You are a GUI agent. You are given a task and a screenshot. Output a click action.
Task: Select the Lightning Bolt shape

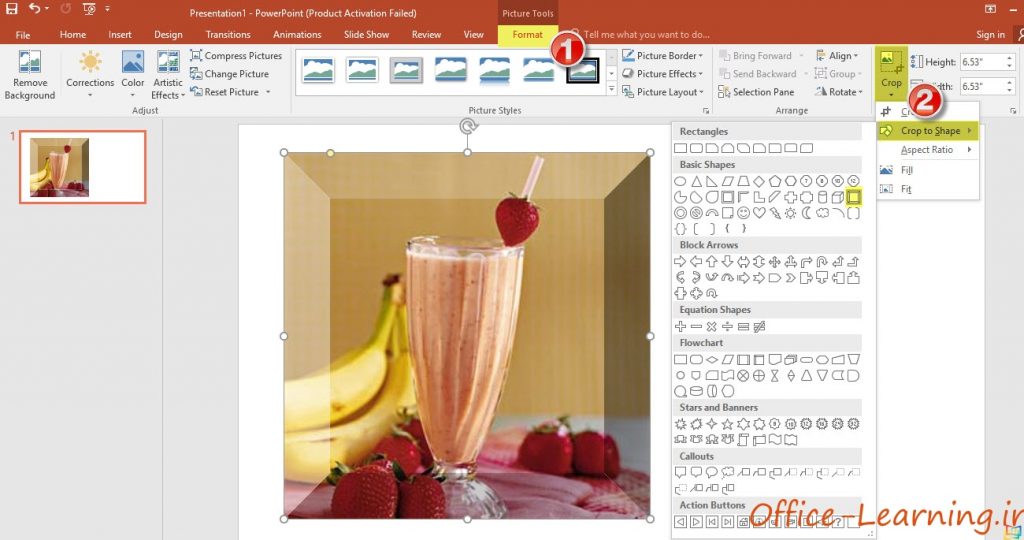coord(775,213)
